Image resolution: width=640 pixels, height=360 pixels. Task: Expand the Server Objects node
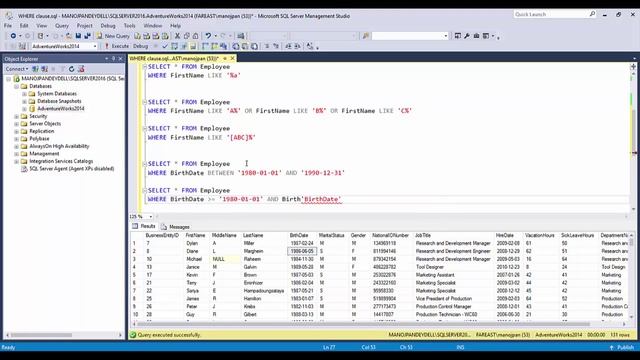point(17,124)
